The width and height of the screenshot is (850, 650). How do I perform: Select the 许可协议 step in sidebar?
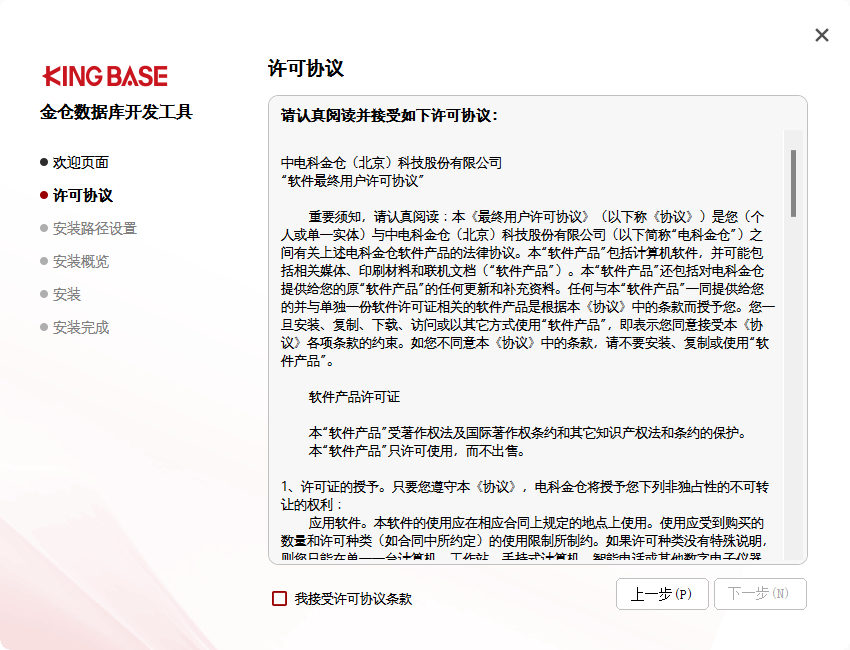tap(83, 195)
